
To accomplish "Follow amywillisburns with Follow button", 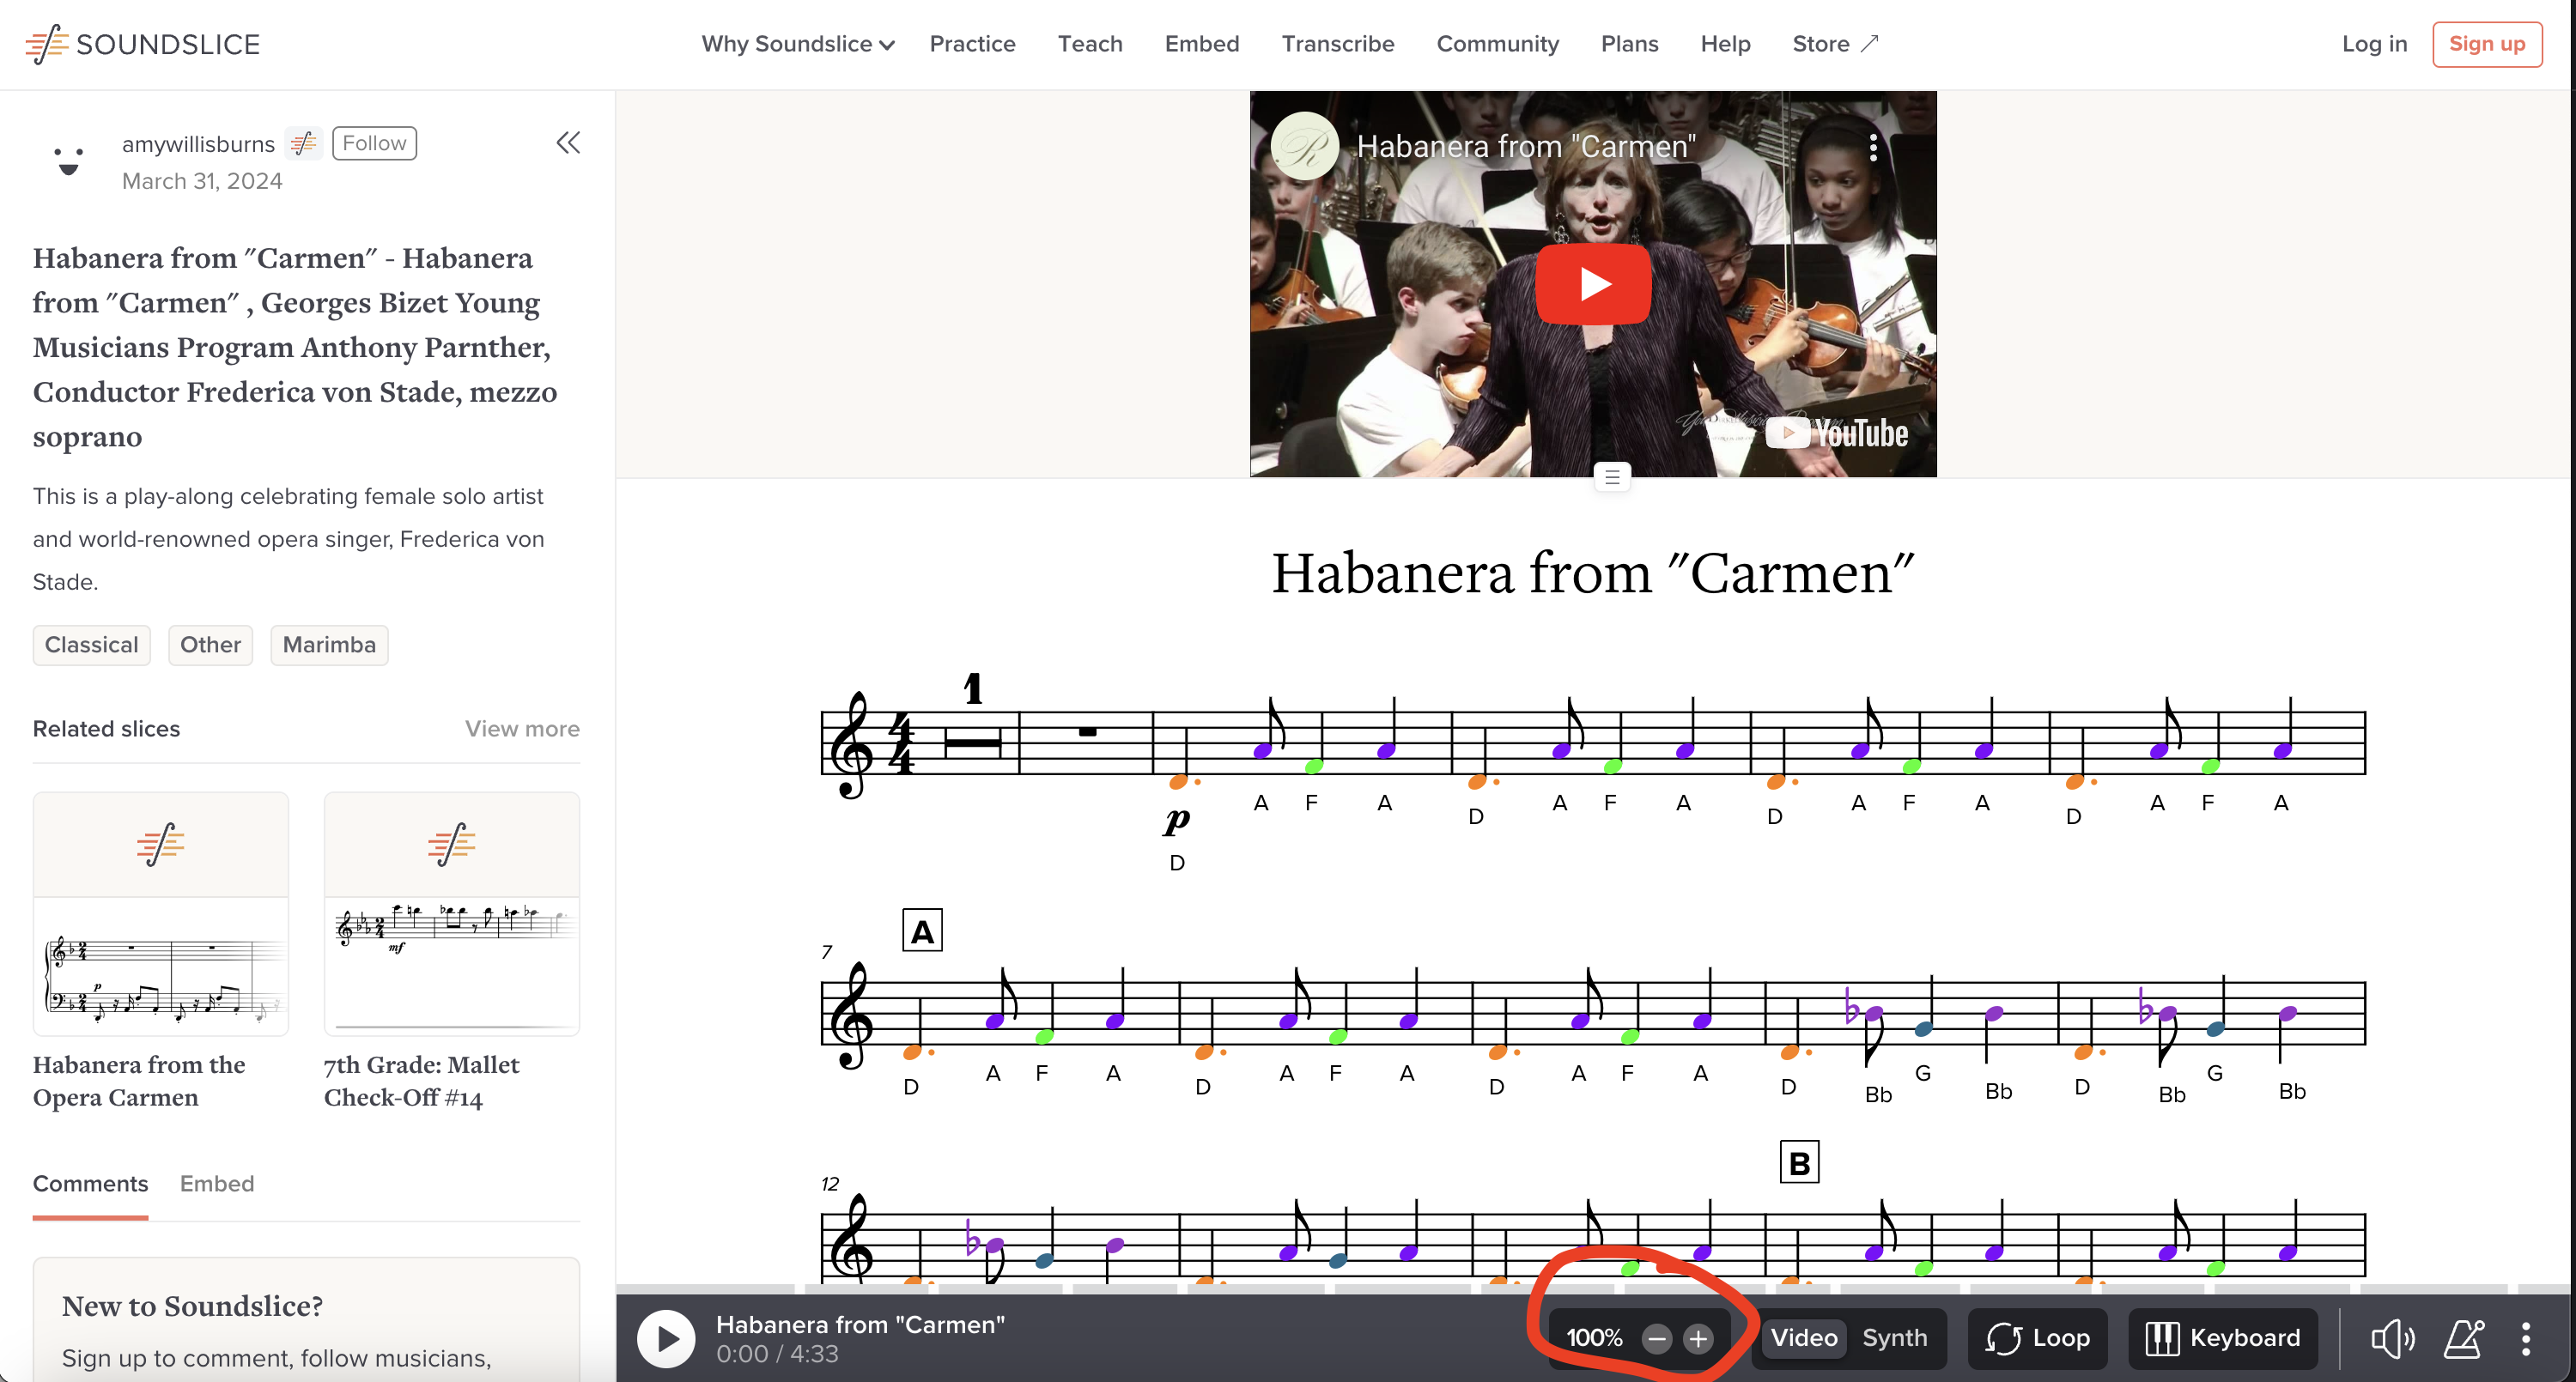I will (374, 143).
